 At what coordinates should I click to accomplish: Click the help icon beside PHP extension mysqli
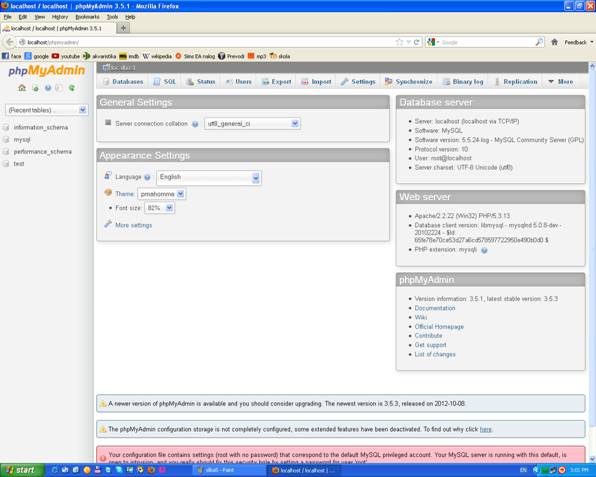(x=484, y=250)
